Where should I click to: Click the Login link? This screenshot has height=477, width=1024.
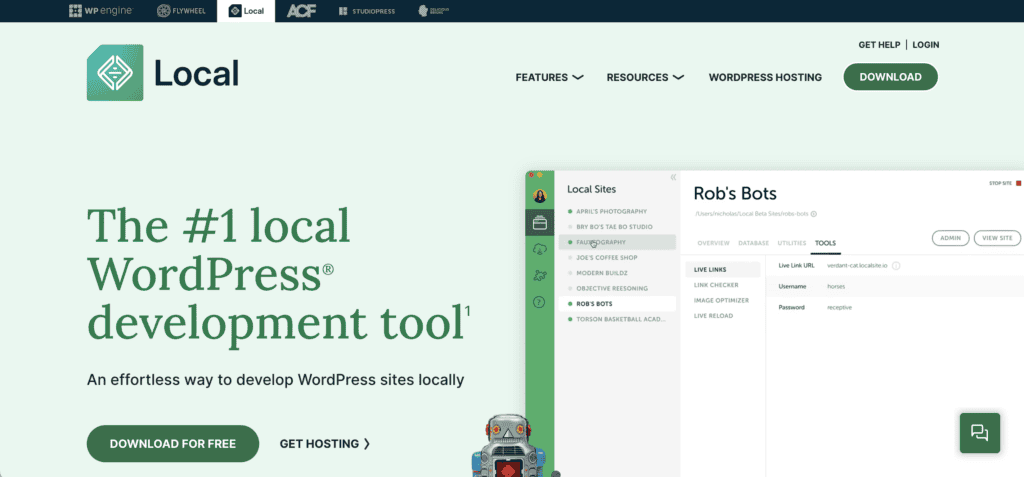[925, 45]
